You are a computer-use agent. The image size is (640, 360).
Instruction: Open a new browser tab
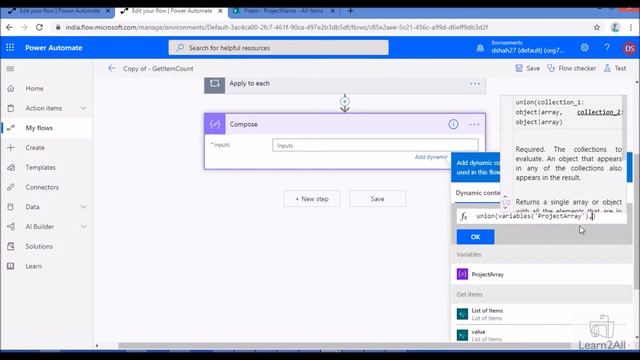pos(350,11)
